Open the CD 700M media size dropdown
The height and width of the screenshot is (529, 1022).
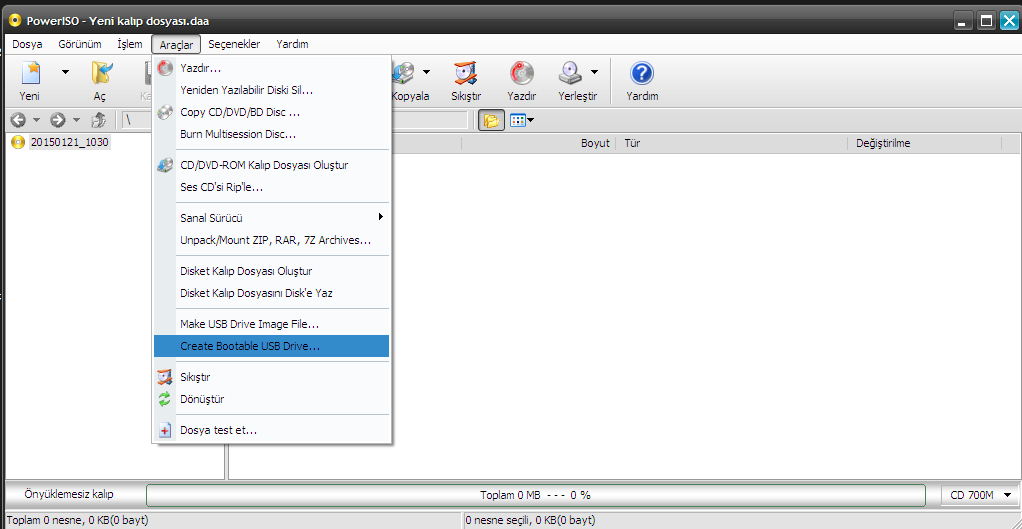click(x=980, y=495)
